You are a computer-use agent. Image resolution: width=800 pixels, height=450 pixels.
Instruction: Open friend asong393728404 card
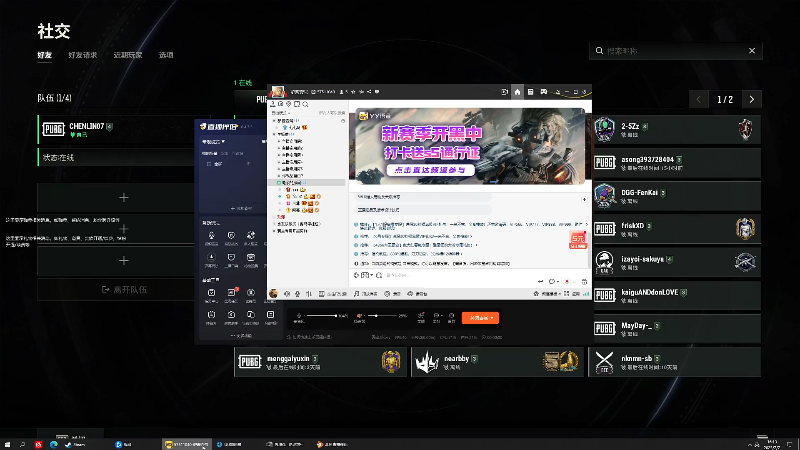677,163
